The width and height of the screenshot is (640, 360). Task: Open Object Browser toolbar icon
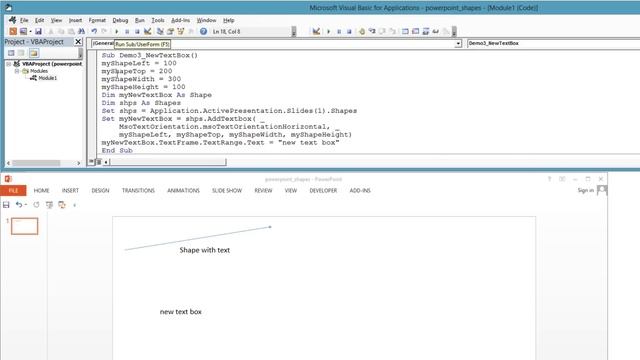tap(181, 31)
